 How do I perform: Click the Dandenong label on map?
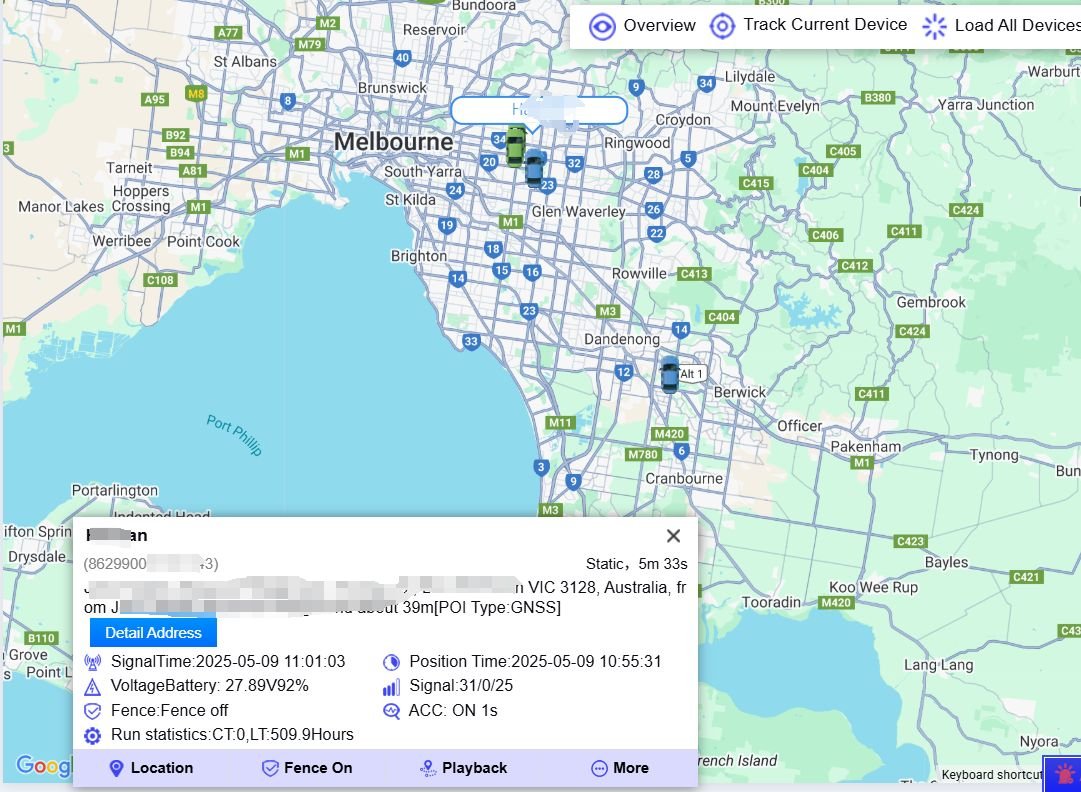point(622,339)
